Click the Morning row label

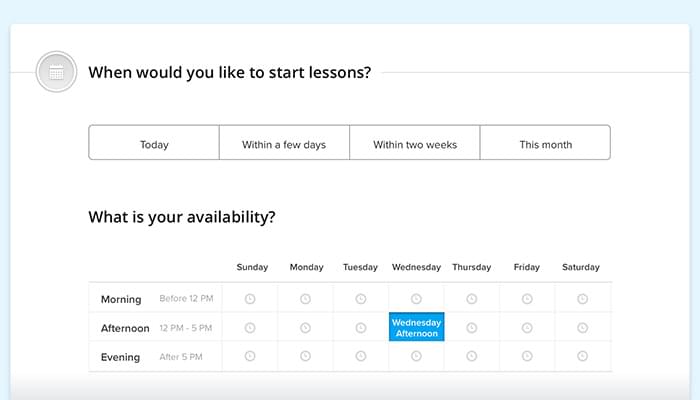[x=121, y=299]
